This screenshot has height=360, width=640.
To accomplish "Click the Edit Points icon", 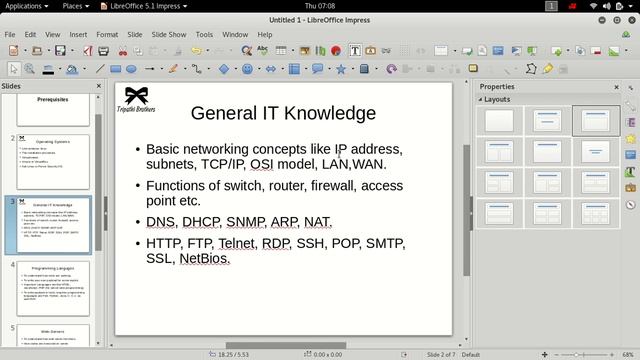I will tap(531, 69).
